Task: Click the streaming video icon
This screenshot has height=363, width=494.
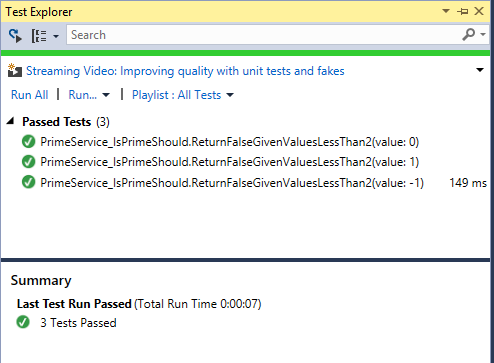Action: tap(15, 70)
